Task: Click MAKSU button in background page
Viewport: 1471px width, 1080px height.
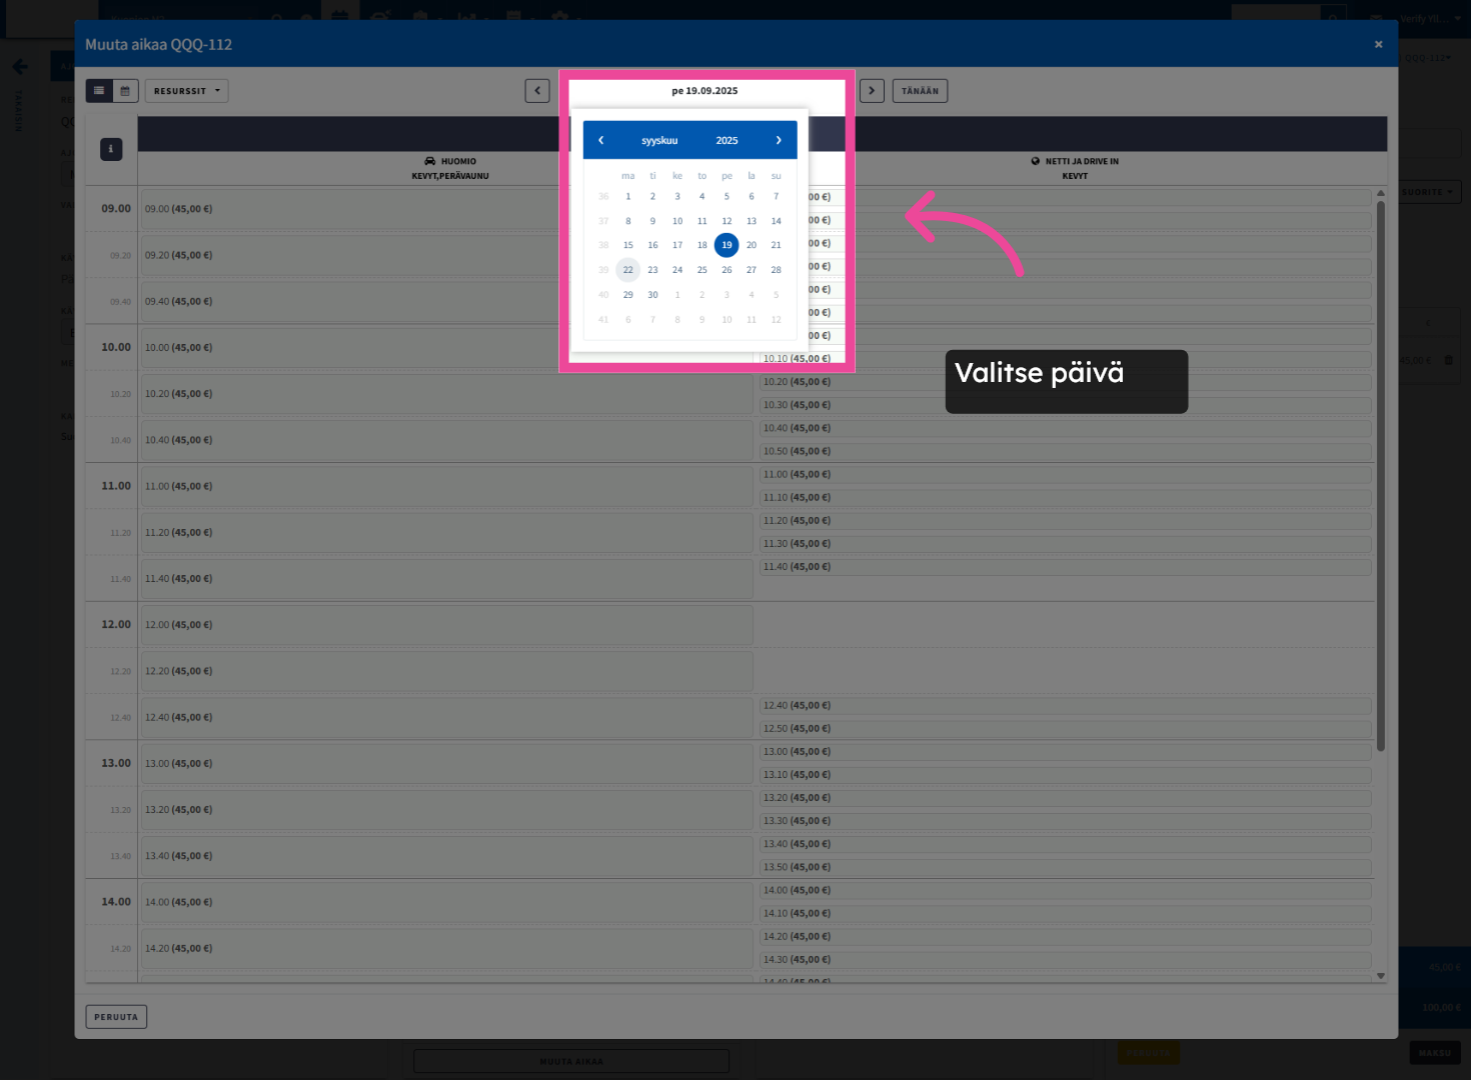Action: 1434,1053
